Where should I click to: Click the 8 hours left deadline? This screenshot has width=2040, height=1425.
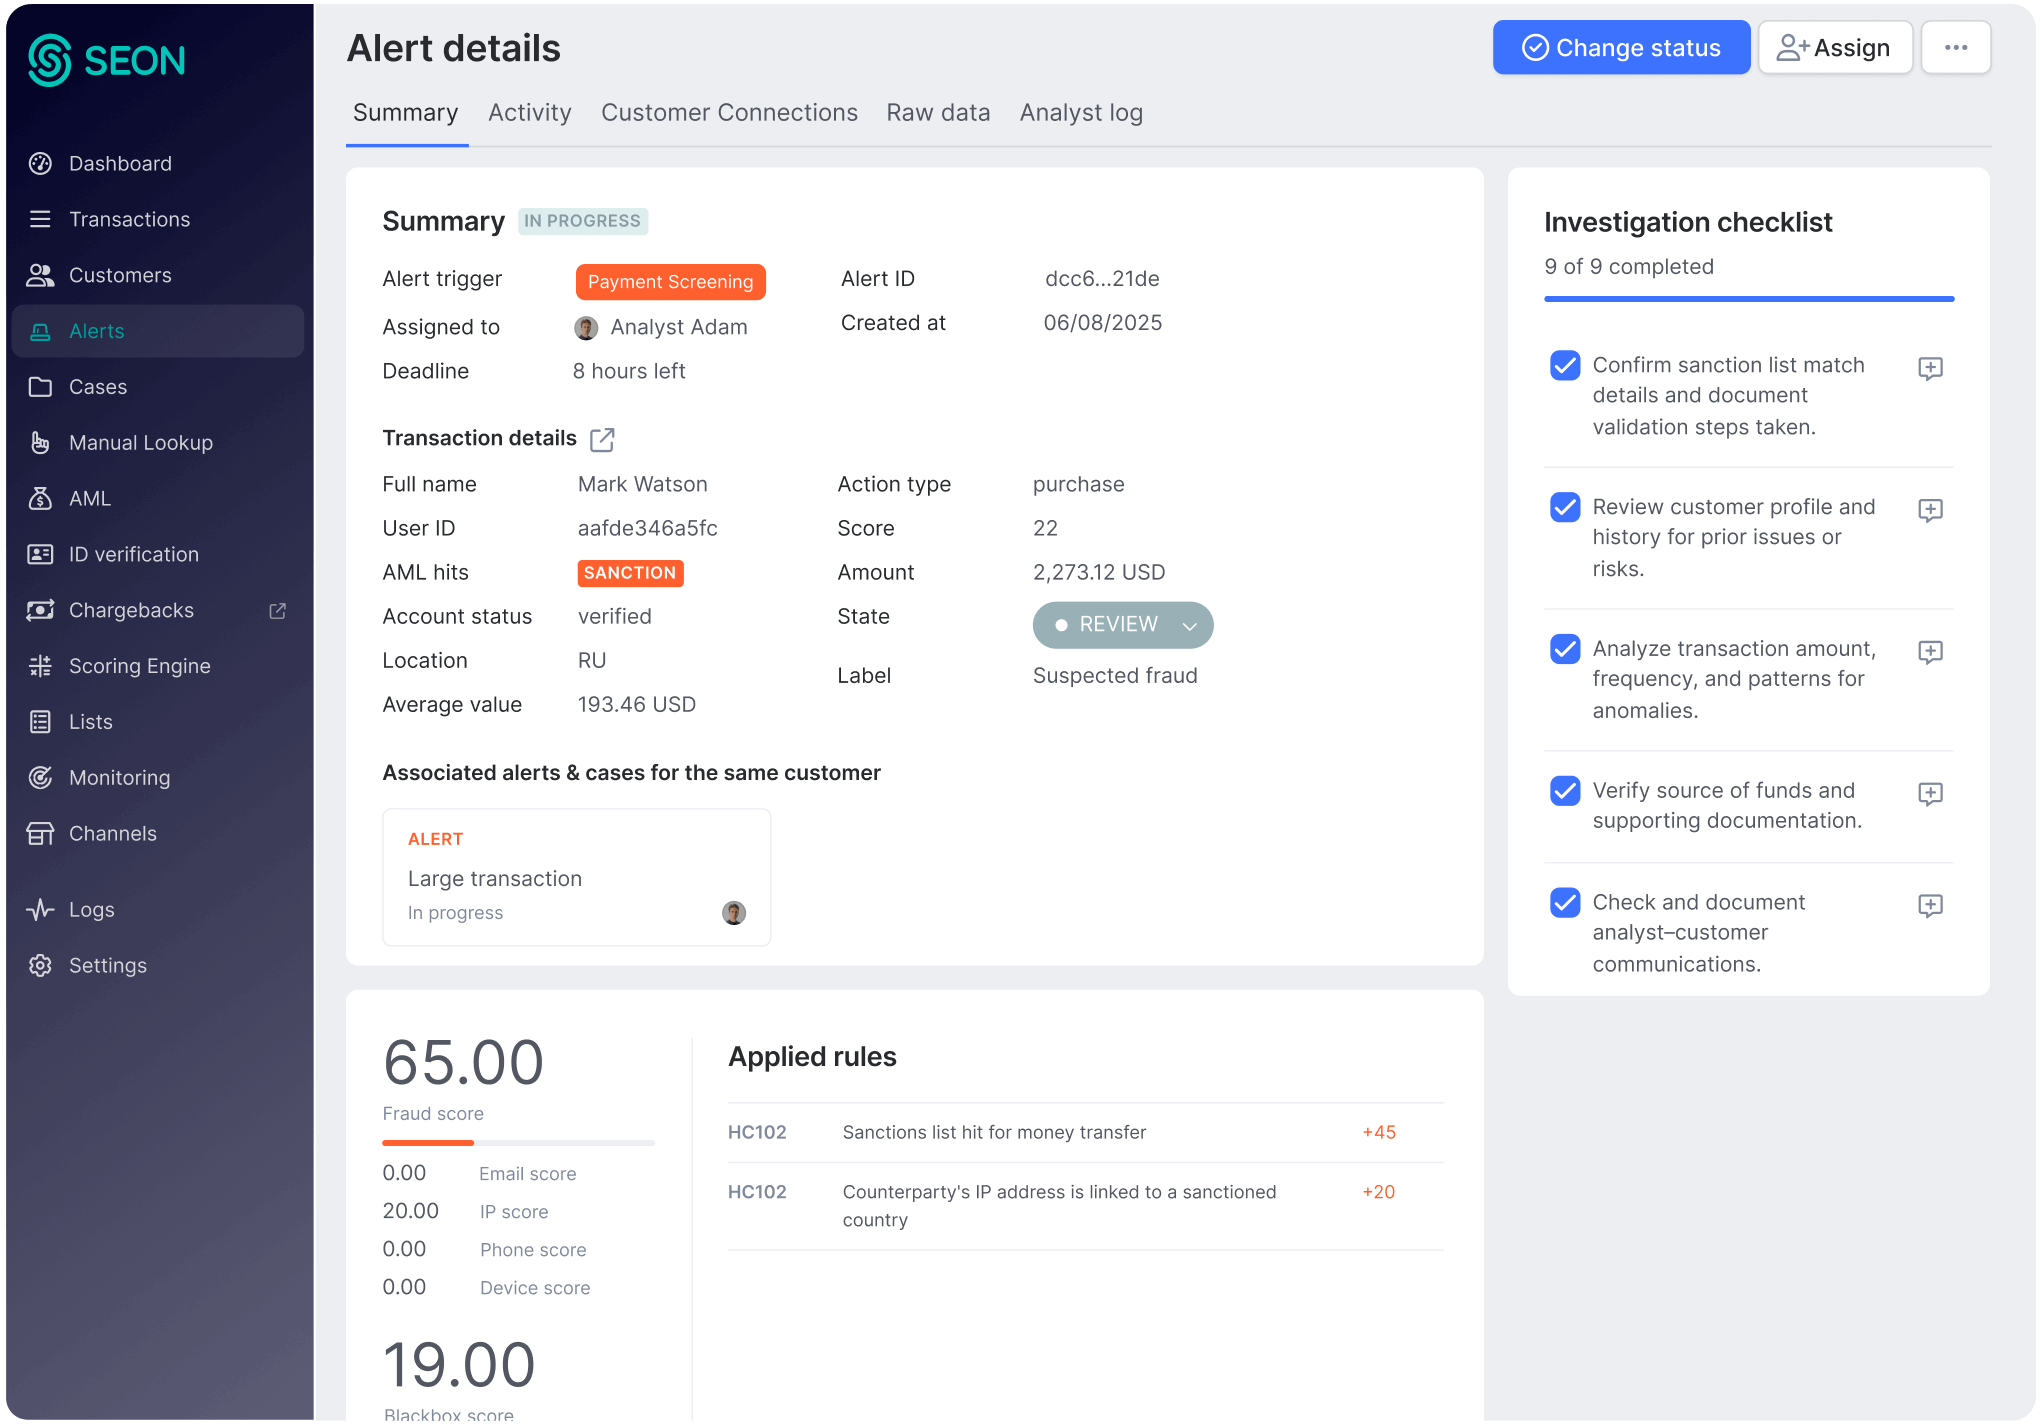click(x=628, y=371)
